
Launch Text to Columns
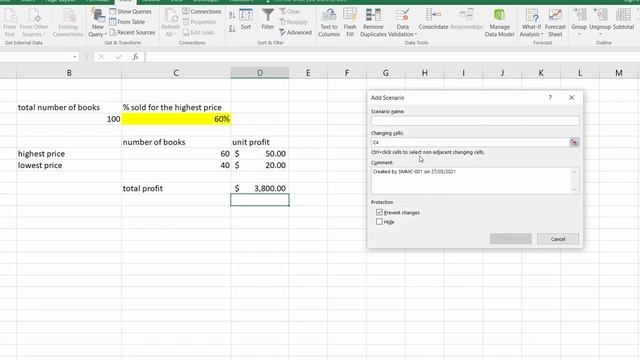pos(329,23)
